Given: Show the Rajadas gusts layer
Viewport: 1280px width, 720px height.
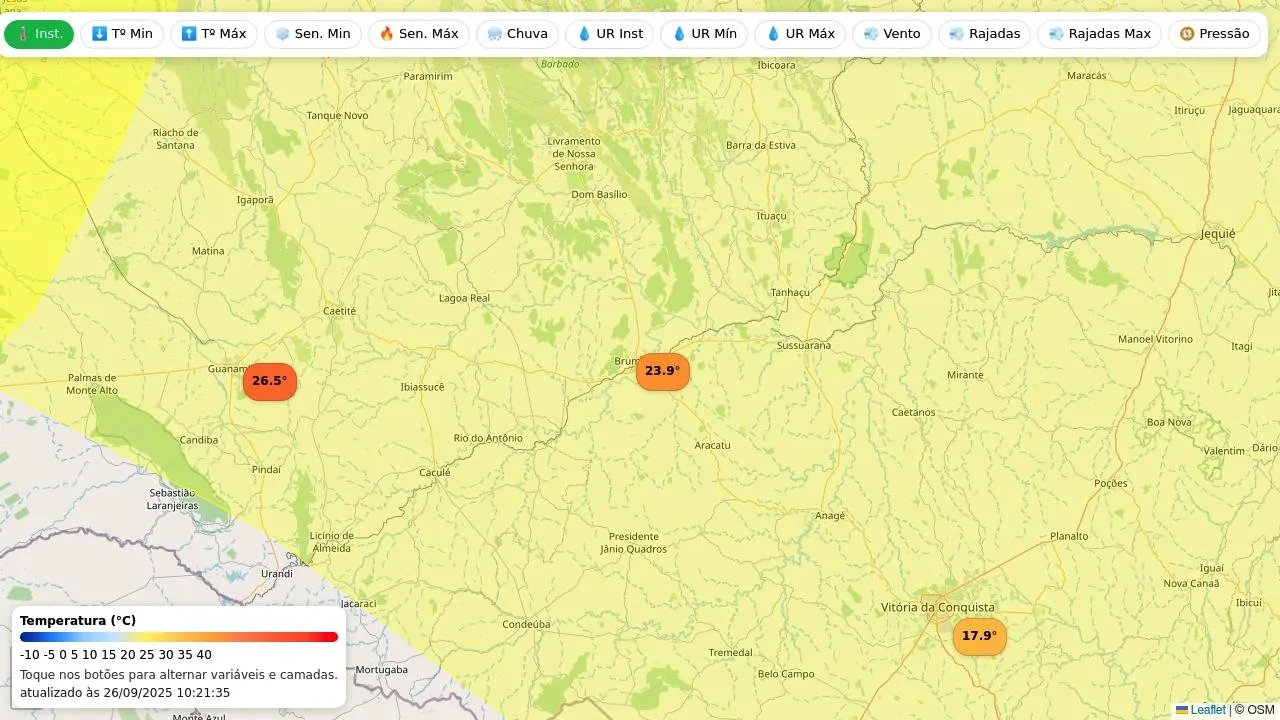Looking at the screenshot, I should click(984, 34).
